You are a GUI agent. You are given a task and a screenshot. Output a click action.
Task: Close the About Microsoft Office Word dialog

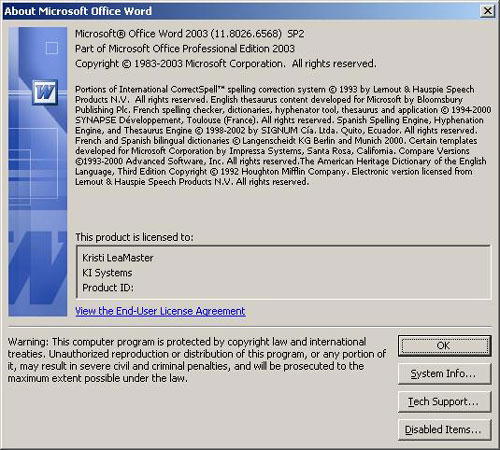click(x=487, y=11)
